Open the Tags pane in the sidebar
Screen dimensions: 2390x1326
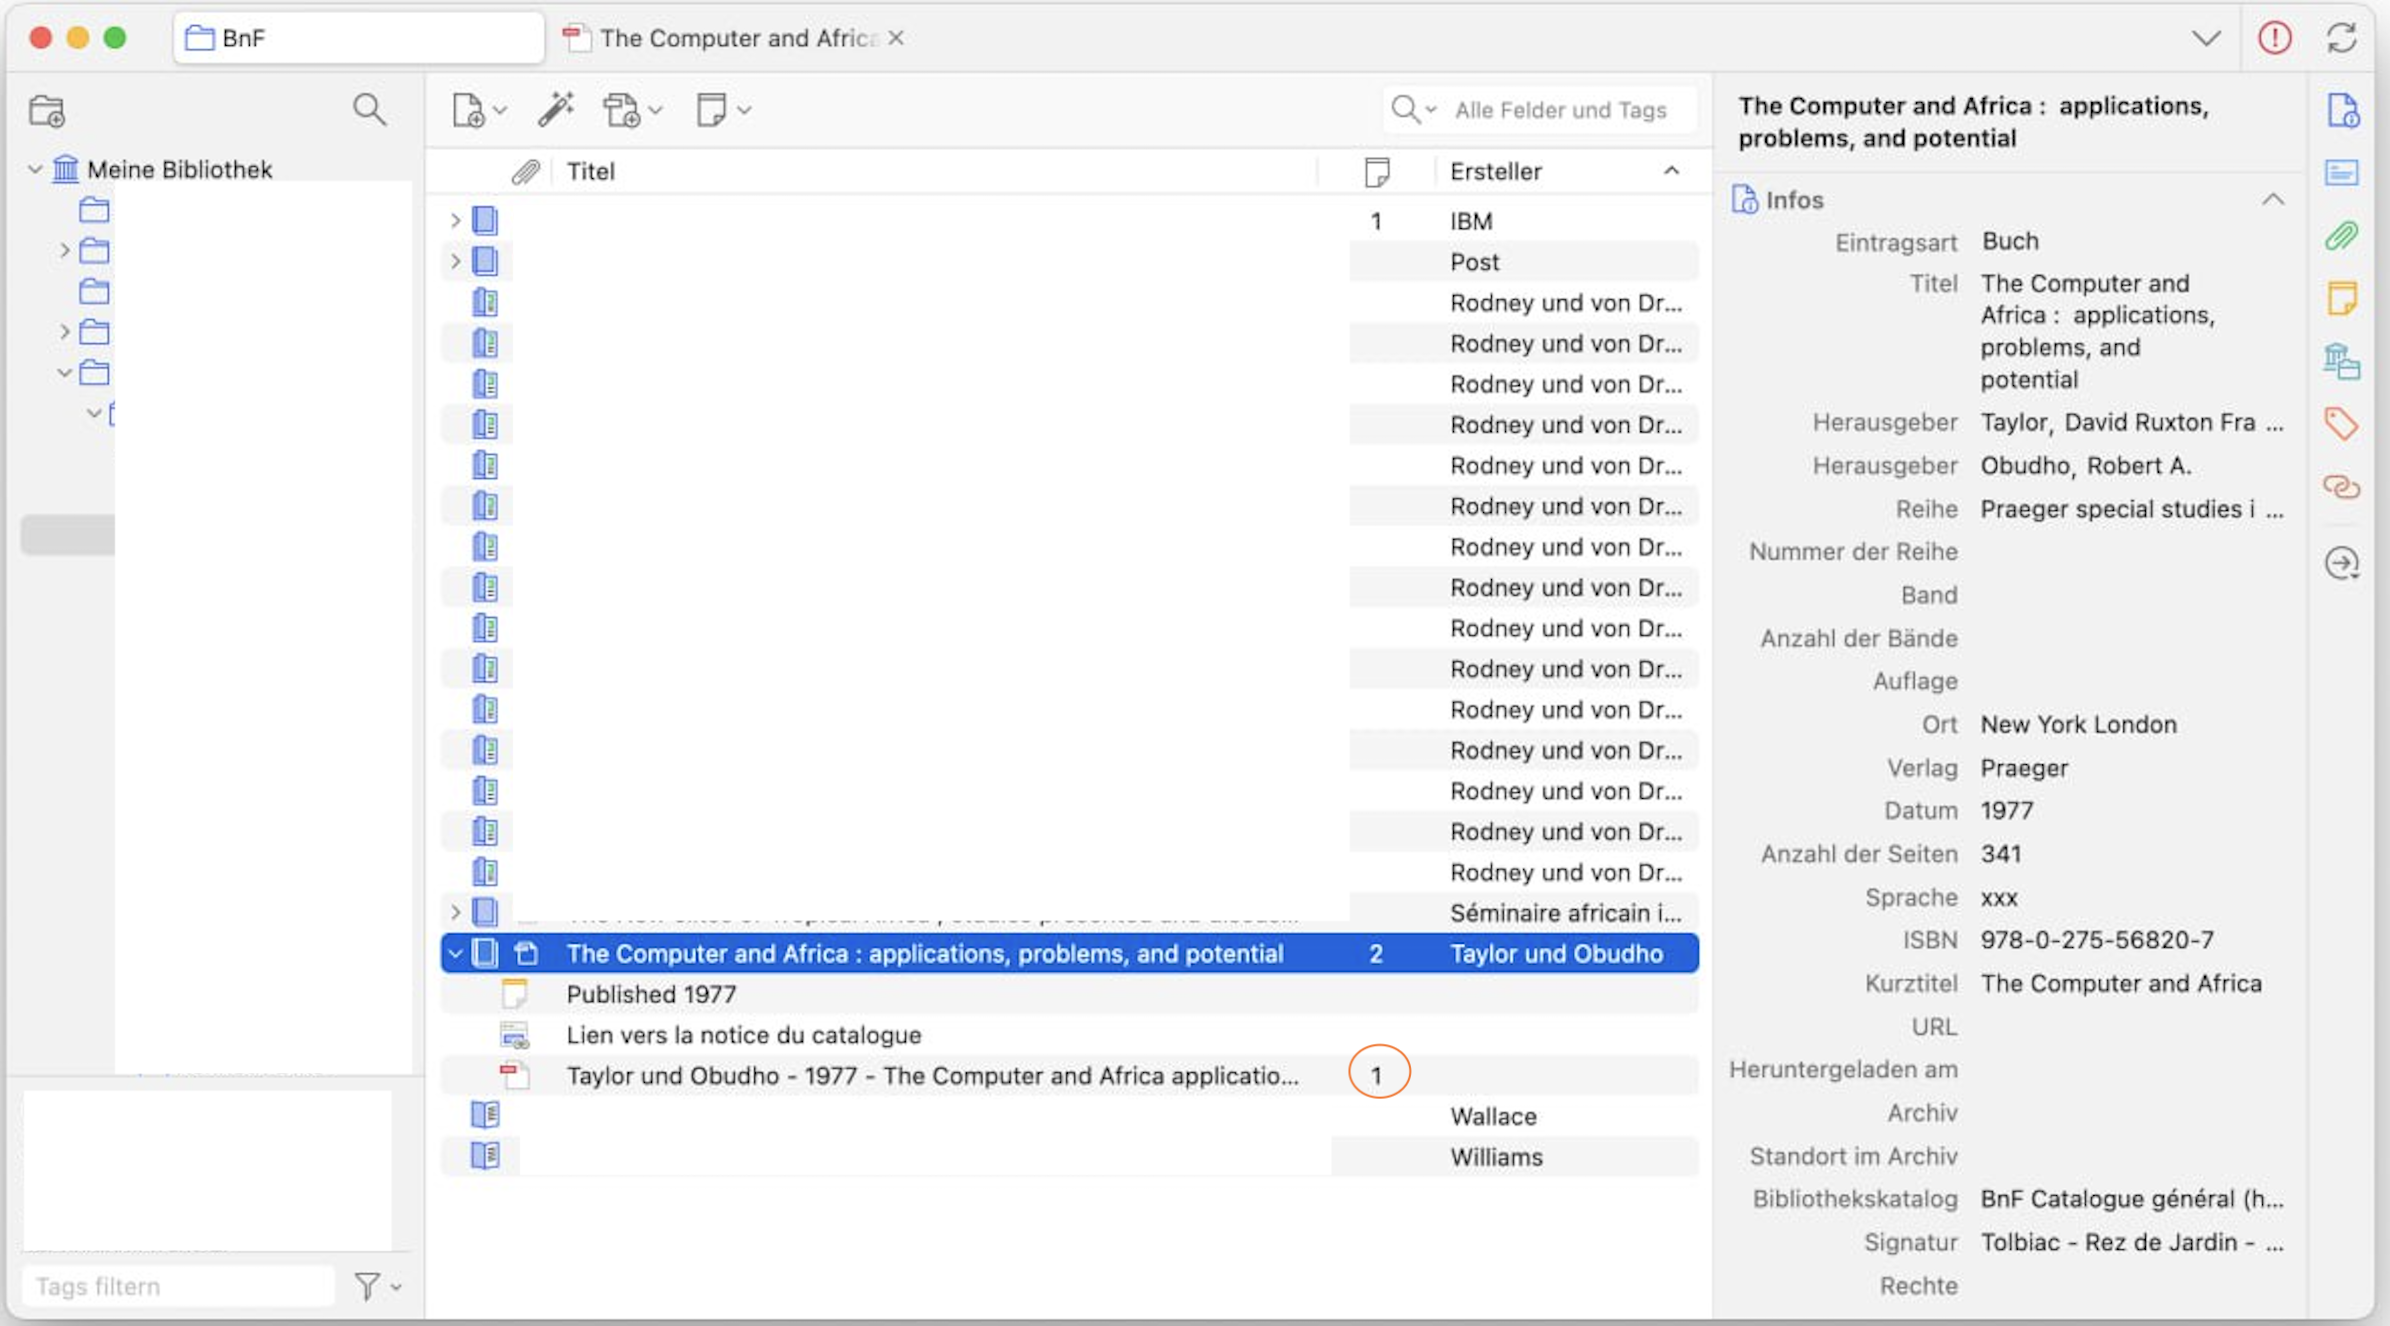point(2341,423)
